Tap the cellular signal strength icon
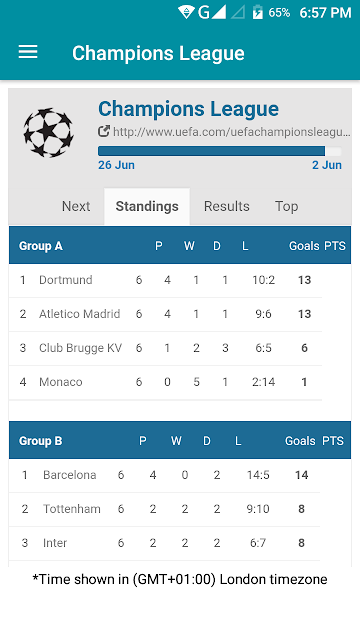This screenshot has width=360, height=640. coord(218,12)
